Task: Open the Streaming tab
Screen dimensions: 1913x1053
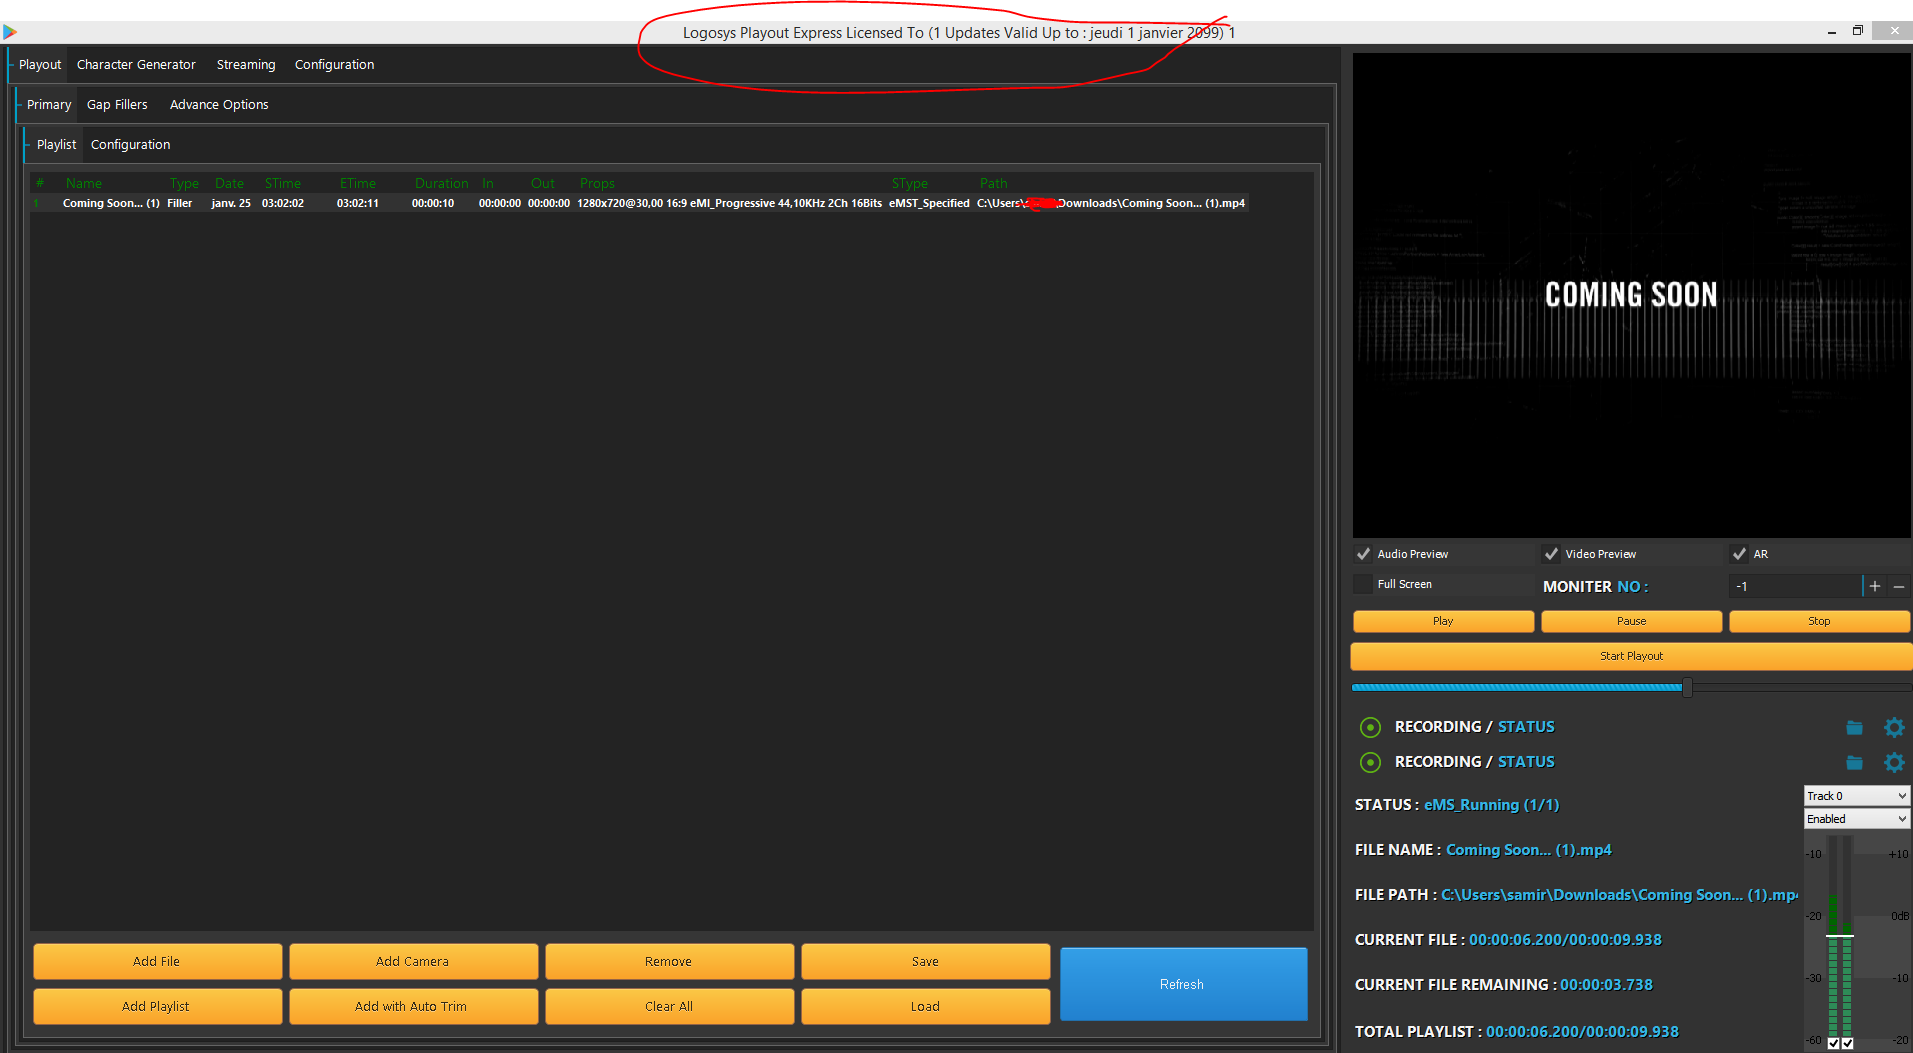Action: point(246,65)
